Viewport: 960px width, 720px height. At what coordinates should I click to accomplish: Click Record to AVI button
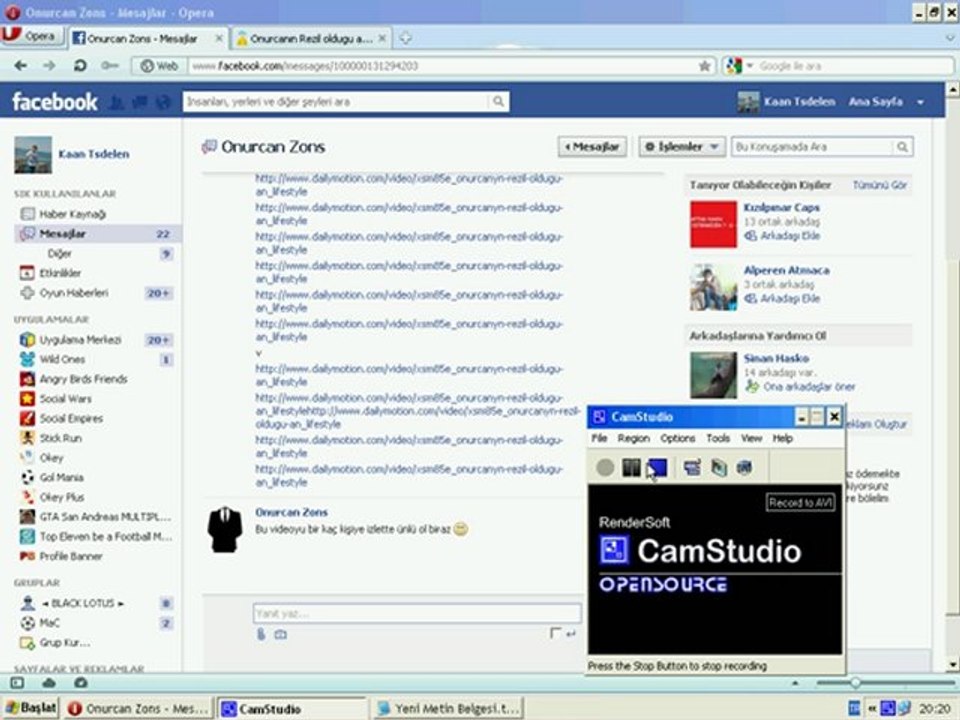click(800, 503)
